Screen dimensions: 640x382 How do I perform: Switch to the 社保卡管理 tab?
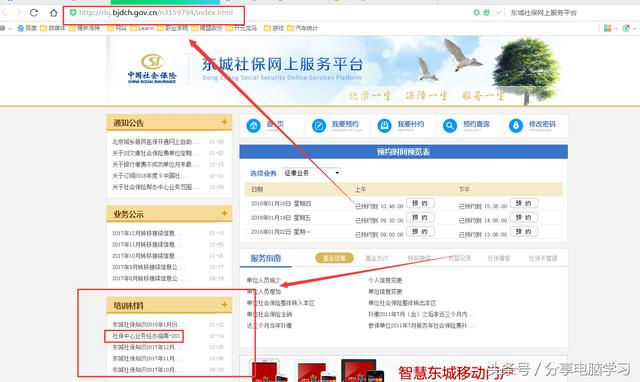543,258
